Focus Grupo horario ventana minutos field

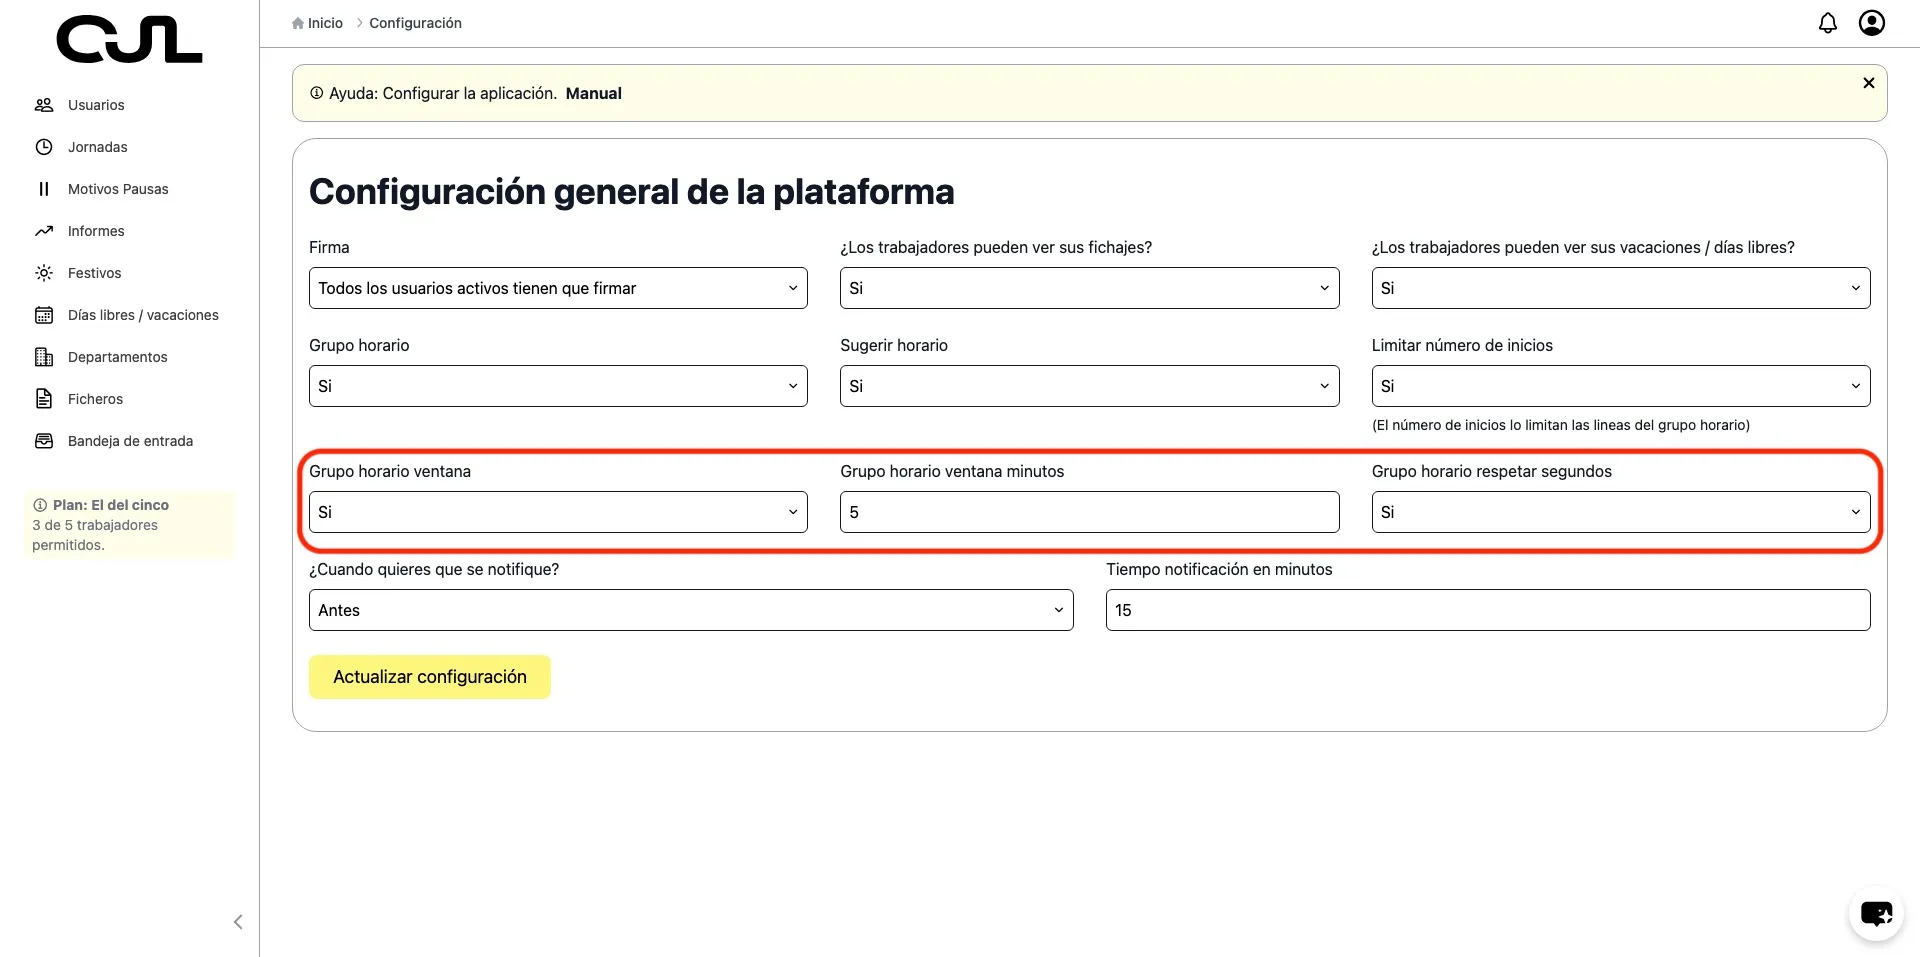1089,512
